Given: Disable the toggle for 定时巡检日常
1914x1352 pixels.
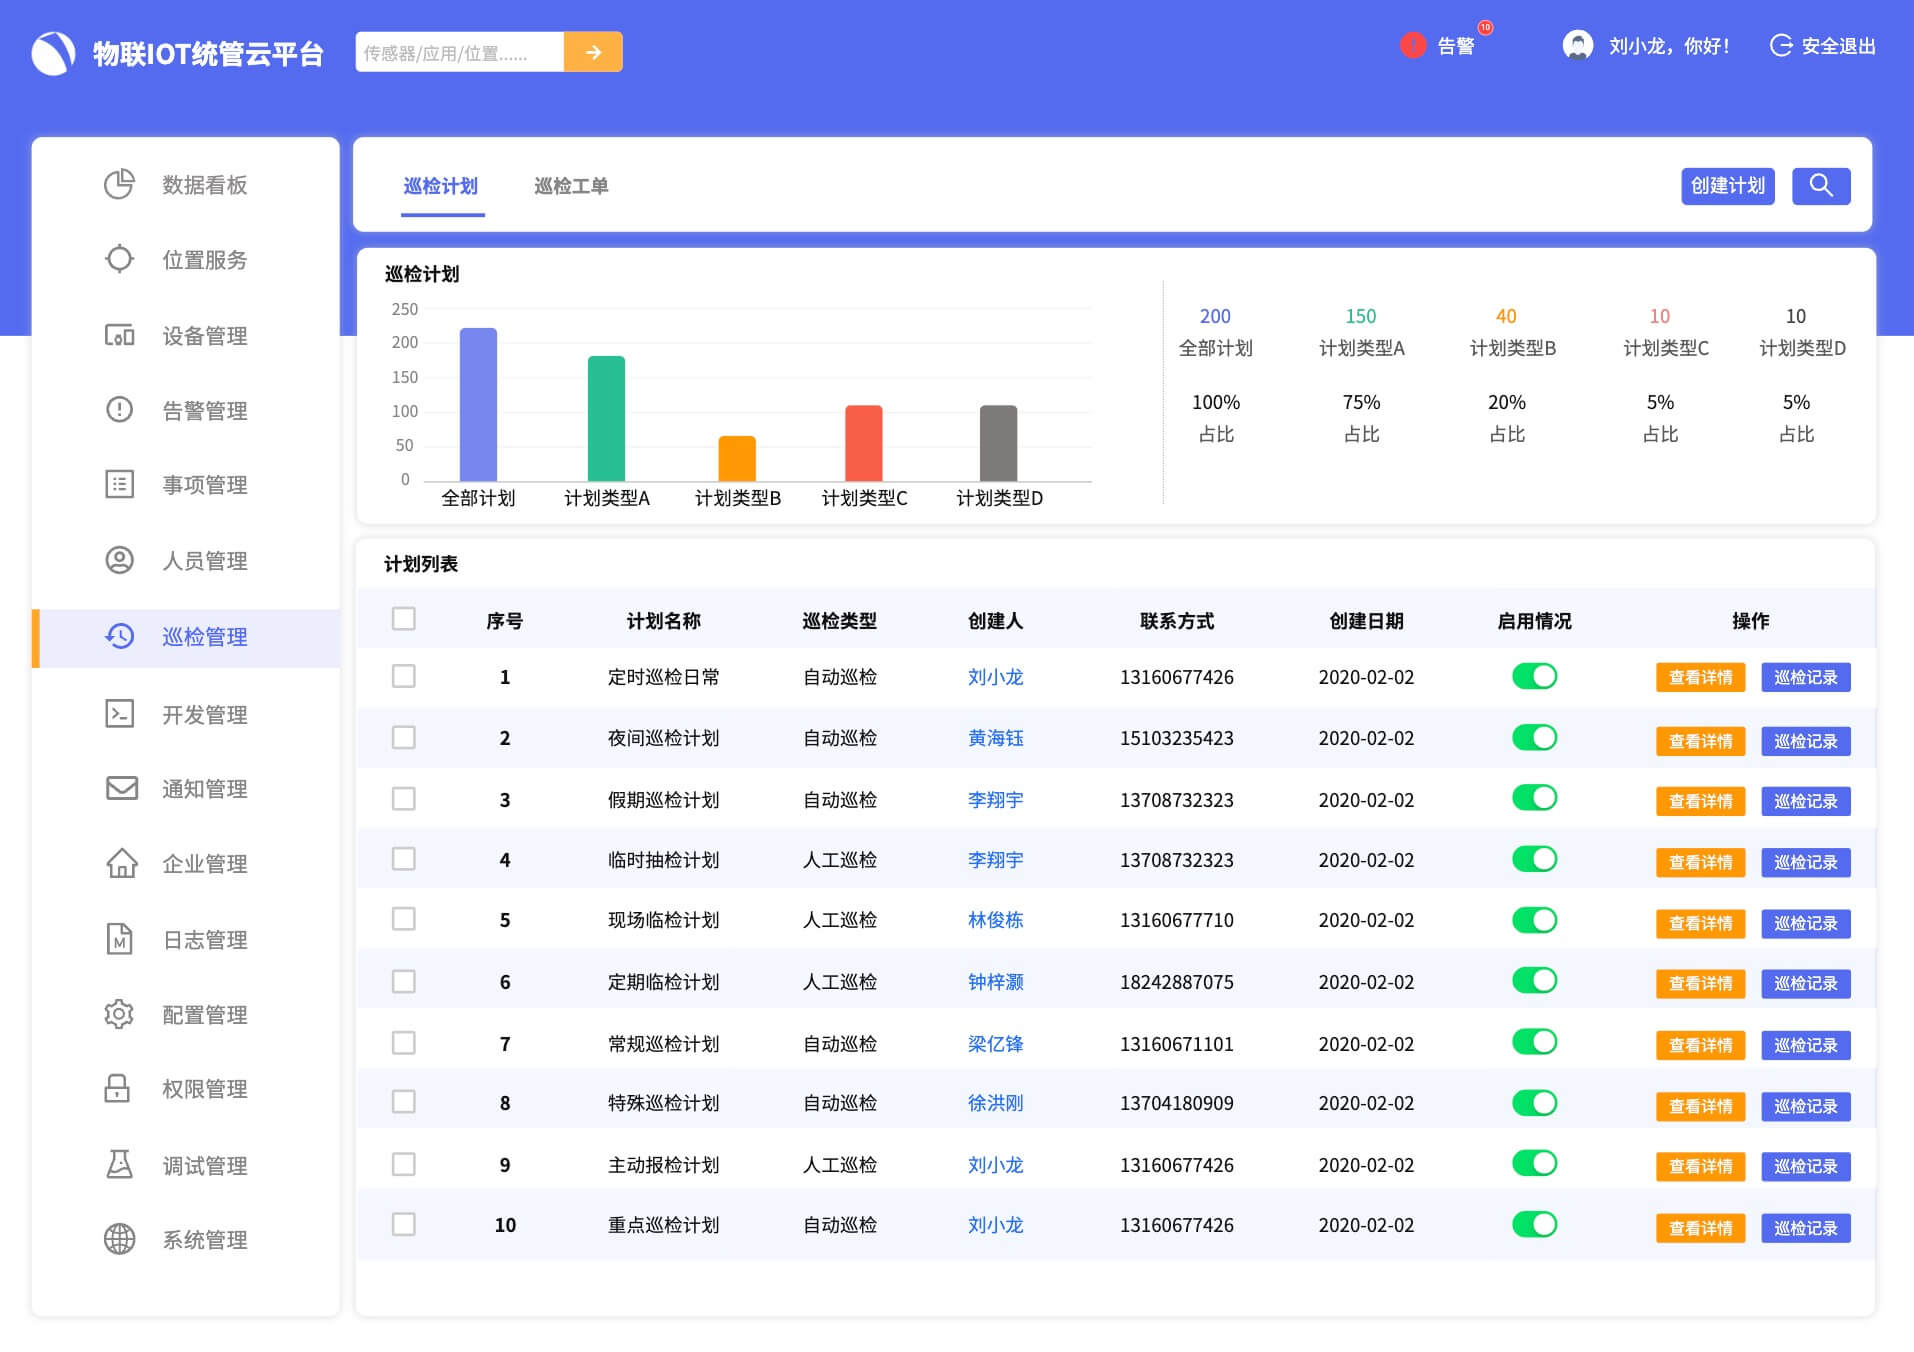Looking at the screenshot, I should click(x=1534, y=677).
